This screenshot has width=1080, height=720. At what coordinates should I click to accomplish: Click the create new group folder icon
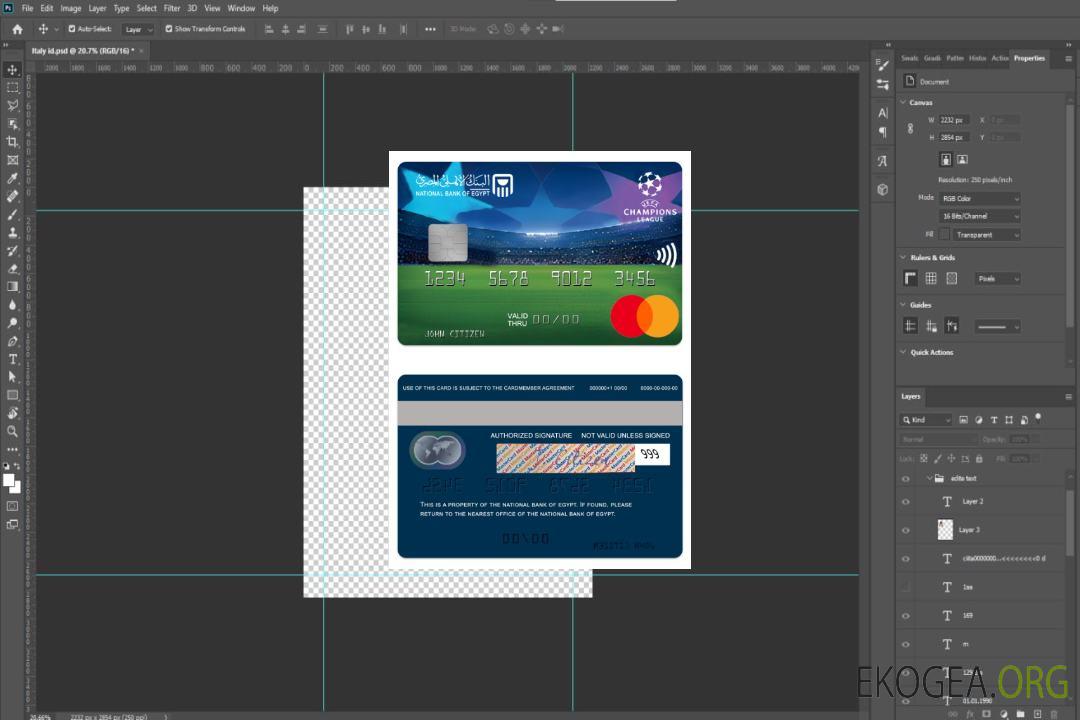click(1020, 714)
